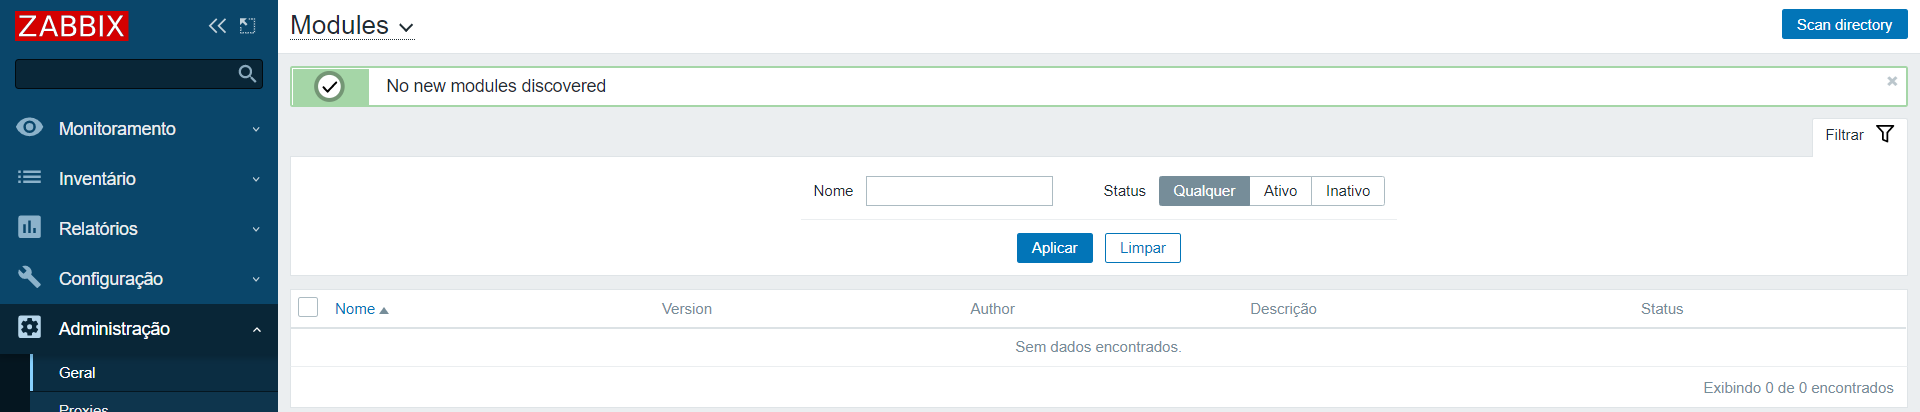Choose the Qualquer status option
Image resolution: width=1920 pixels, height=412 pixels.
(1204, 191)
